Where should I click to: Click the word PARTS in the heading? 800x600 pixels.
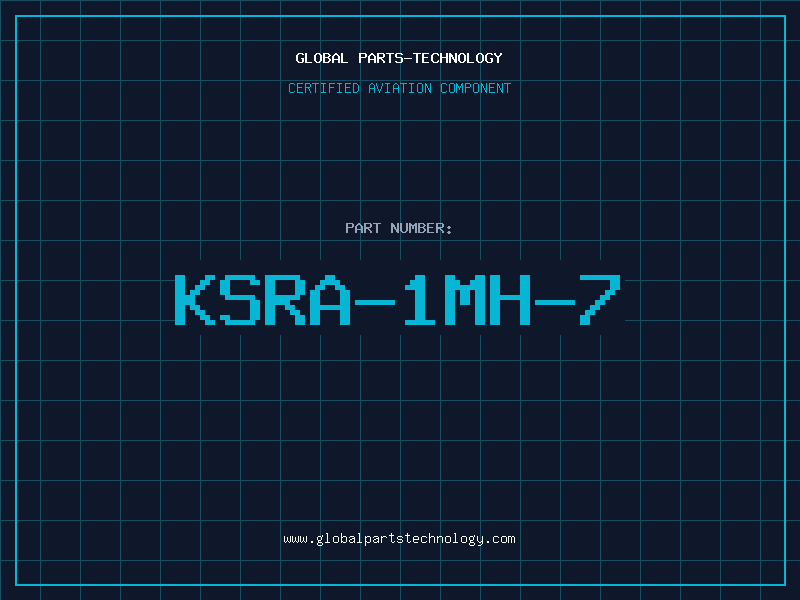[381, 58]
